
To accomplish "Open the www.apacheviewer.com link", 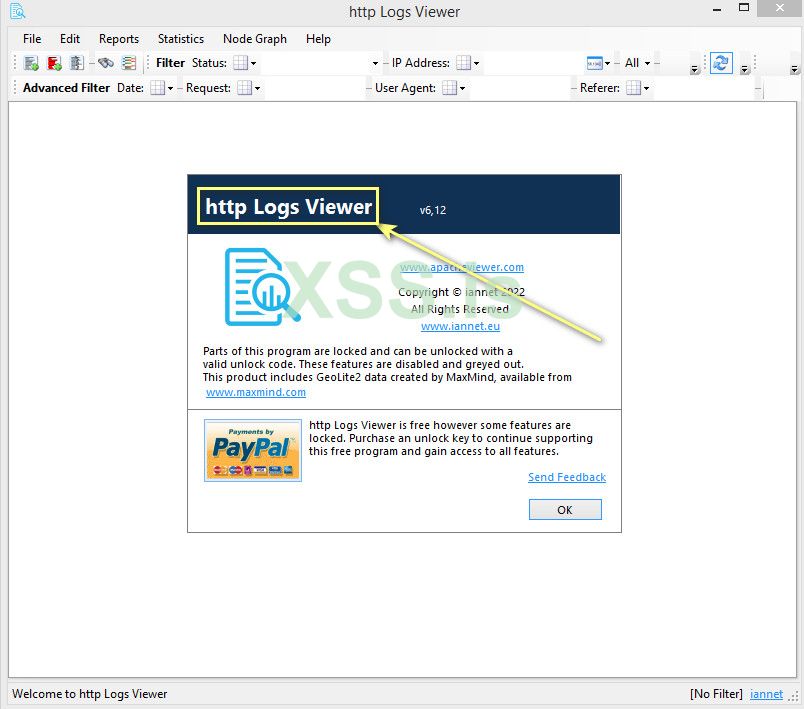I will pos(462,267).
